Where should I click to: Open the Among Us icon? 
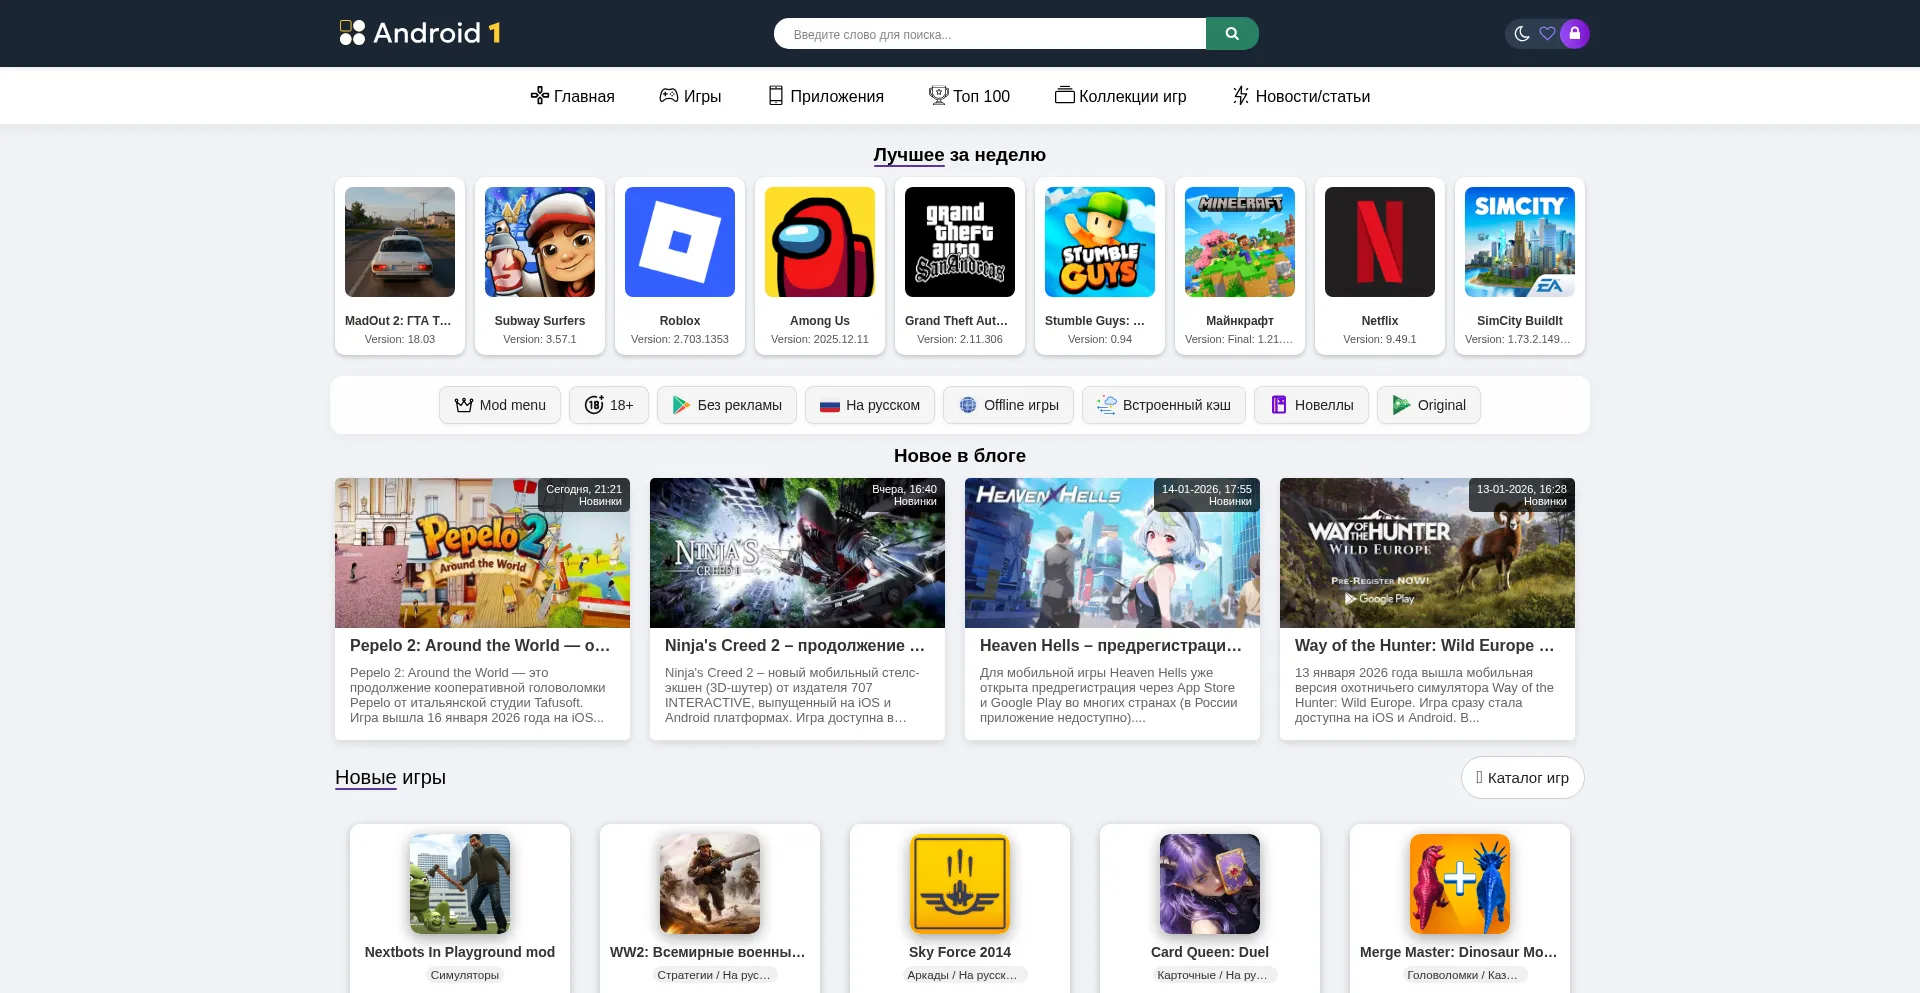(820, 242)
